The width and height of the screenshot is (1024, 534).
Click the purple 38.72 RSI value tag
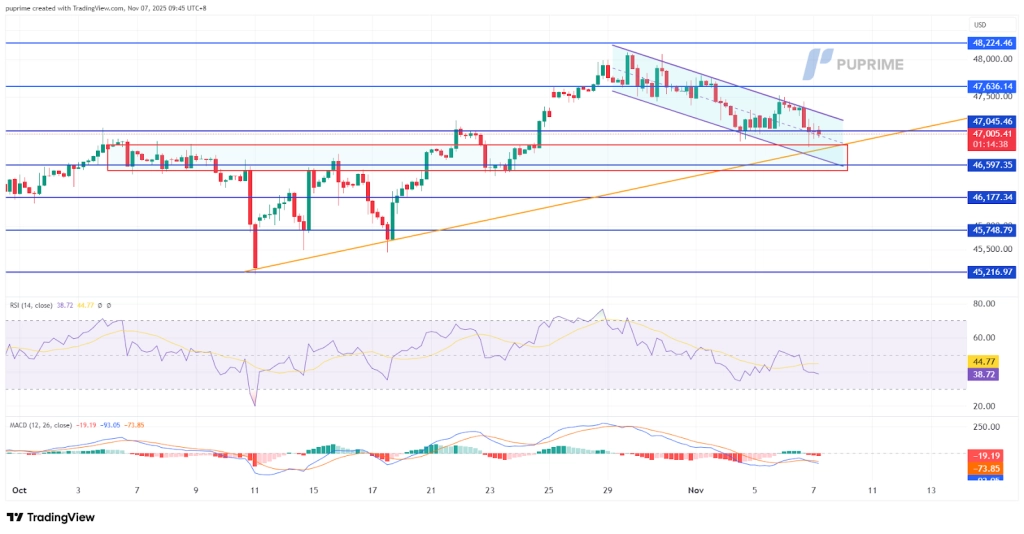click(984, 373)
